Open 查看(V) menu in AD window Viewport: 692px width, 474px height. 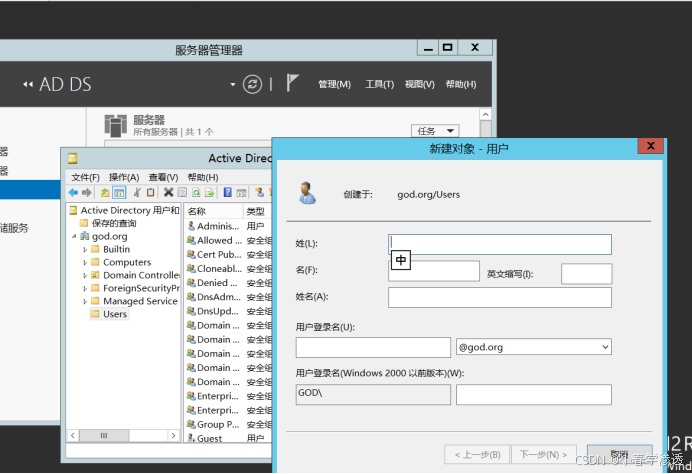tap(163, 177)
